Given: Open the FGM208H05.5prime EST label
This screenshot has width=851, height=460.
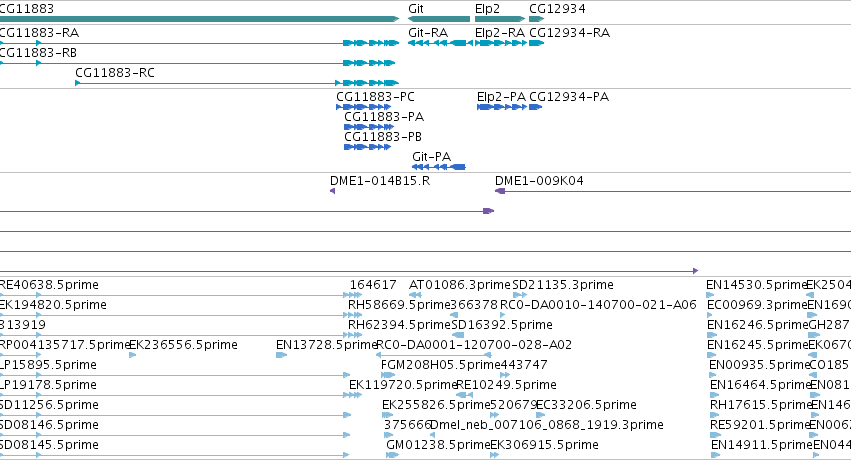Looking at the screenshot, I should tap(441, 365).
